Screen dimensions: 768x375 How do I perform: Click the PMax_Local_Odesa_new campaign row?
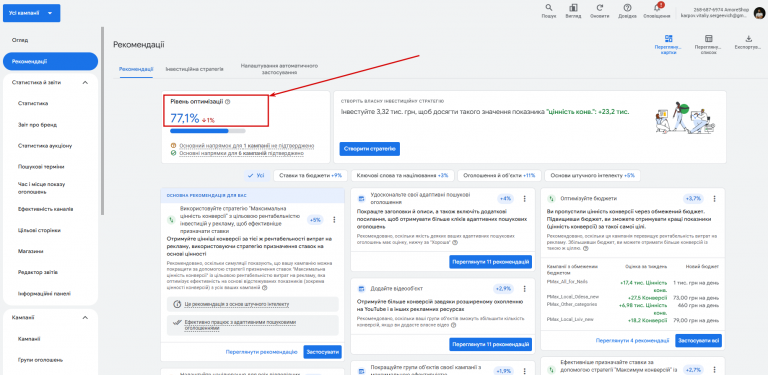633,297
